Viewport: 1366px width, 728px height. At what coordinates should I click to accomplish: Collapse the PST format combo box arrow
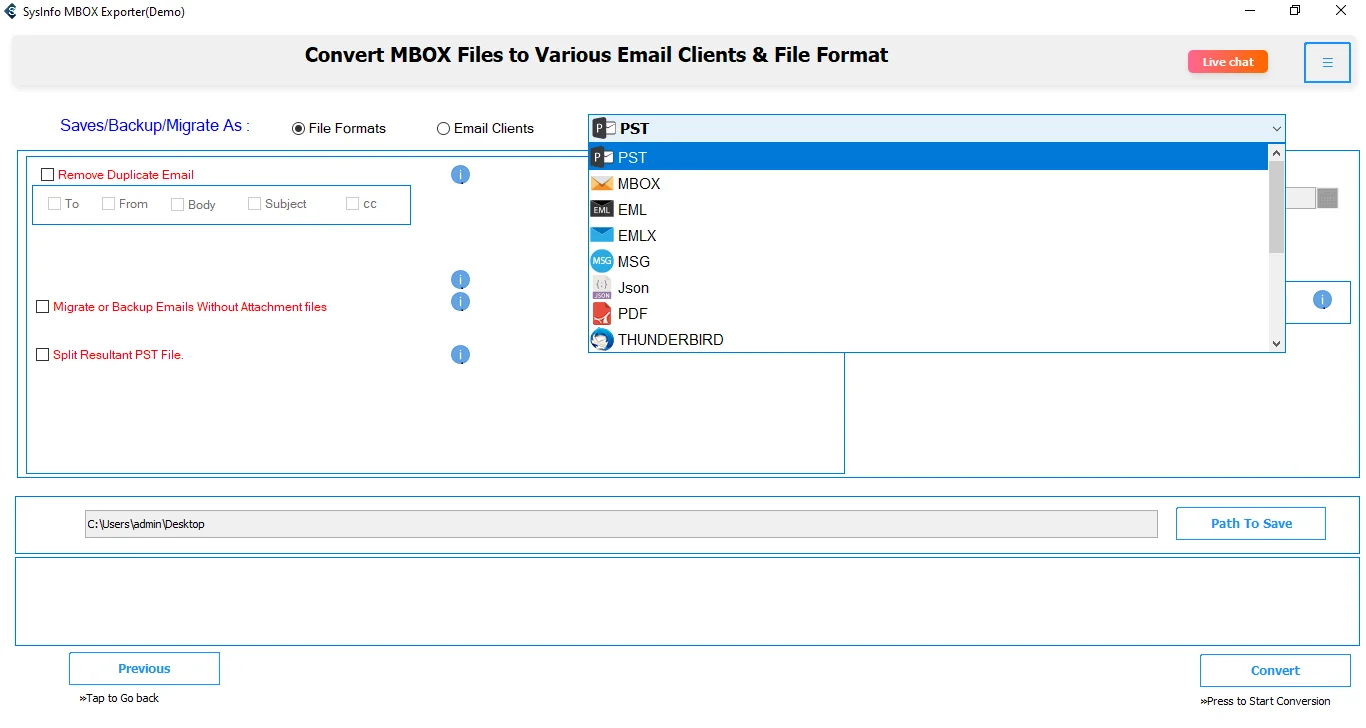[x=1276, y=129]
